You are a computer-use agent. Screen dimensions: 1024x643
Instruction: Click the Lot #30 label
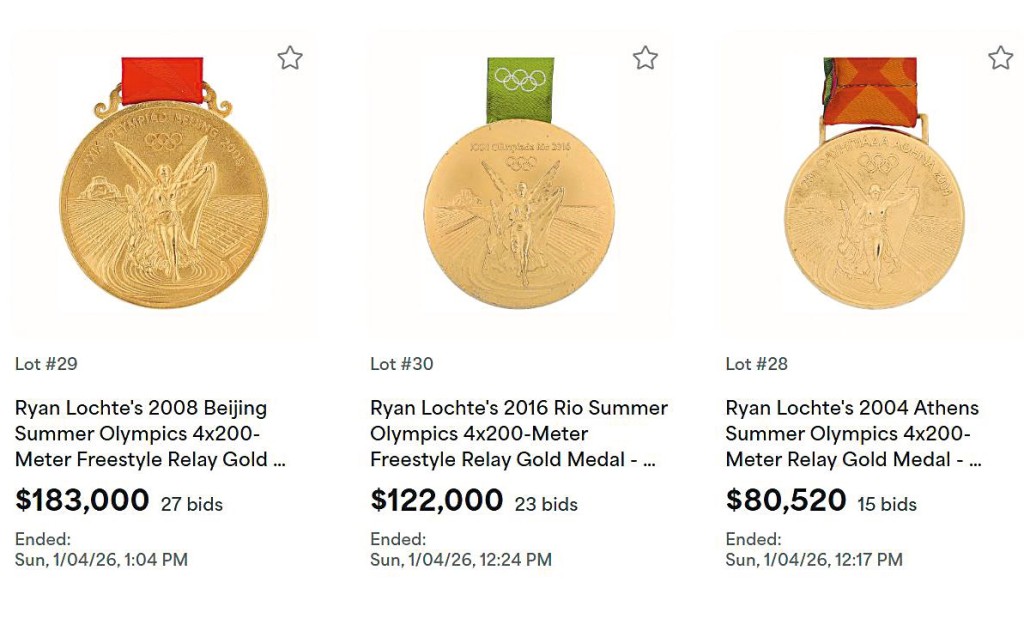402,364
